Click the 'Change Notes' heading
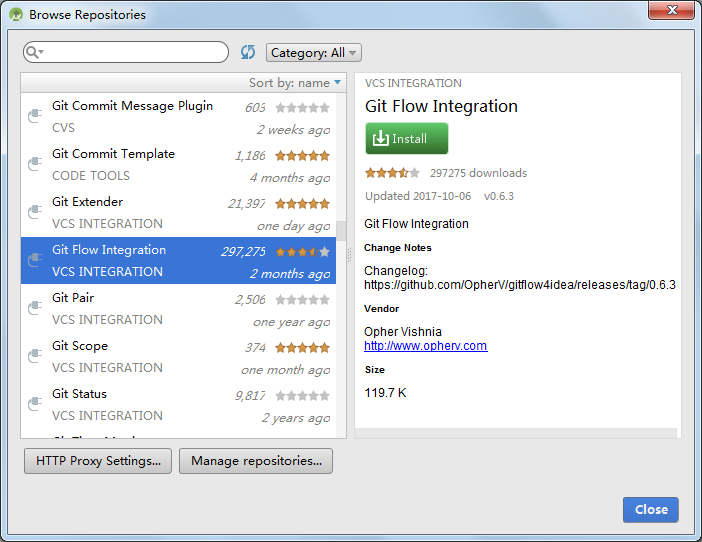702x542 pixels. point(398,248)
